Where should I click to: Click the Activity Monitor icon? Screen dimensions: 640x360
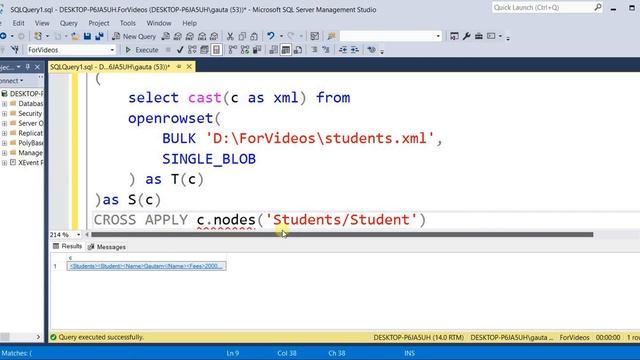click(315, 36)
